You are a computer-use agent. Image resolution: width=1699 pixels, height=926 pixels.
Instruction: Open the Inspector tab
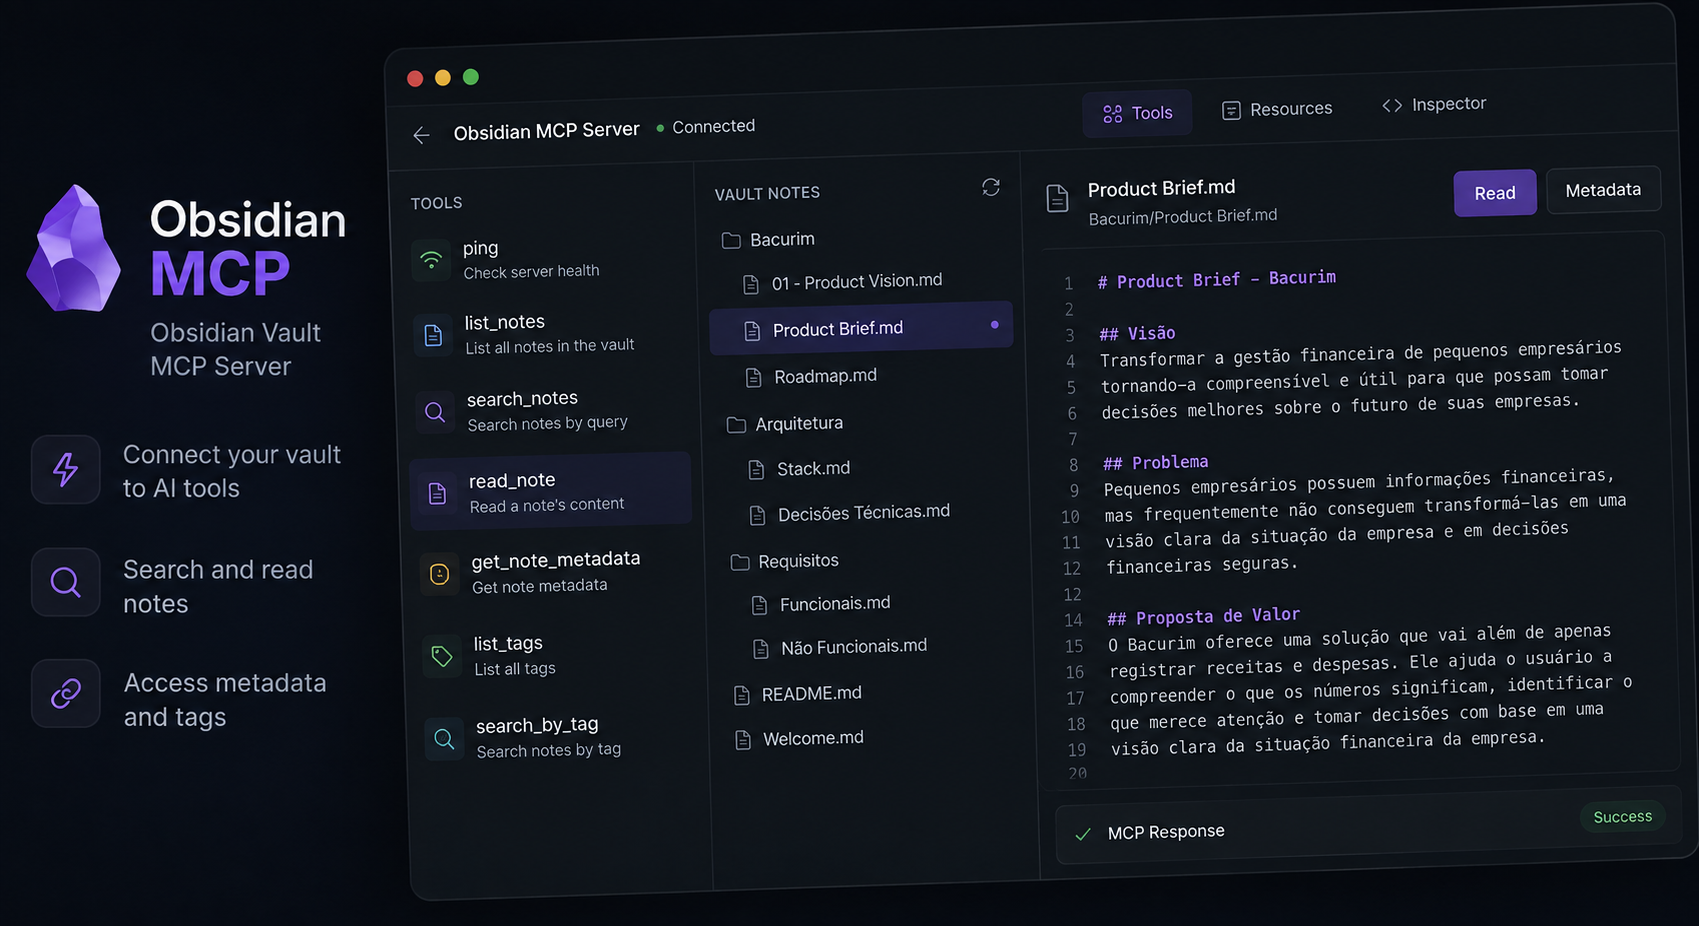[x=1435, y=104]
